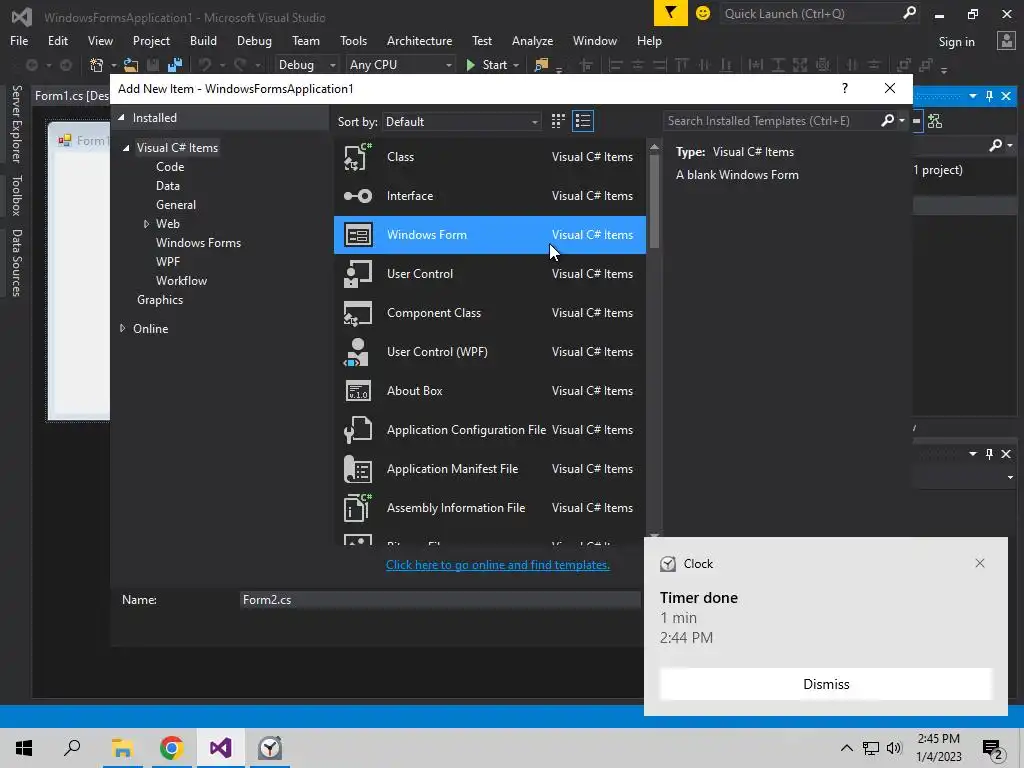1024x768 pixels.
Task: Switch to small icons list view
Action: pos(583,121)
